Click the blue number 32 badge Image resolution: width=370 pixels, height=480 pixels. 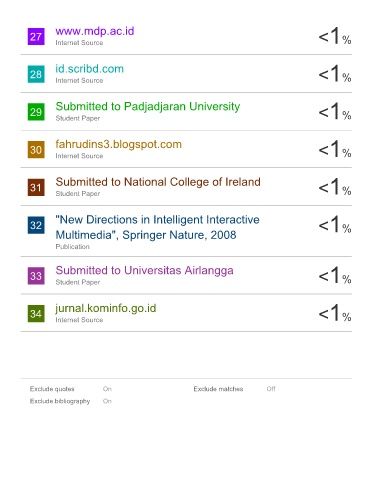[36, 225]
